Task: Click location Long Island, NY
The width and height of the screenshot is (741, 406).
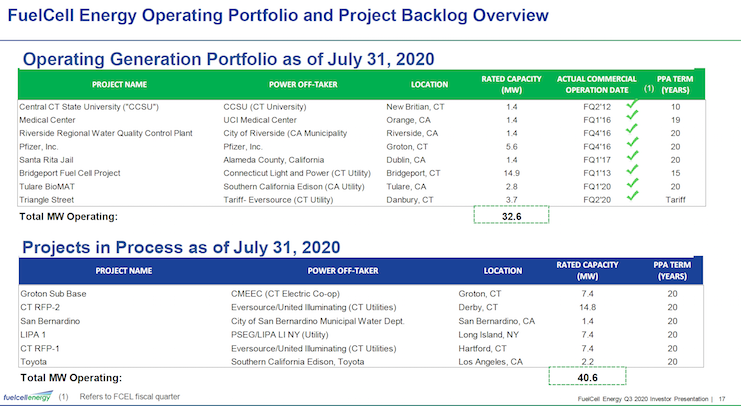Action: tap(489, 335)
